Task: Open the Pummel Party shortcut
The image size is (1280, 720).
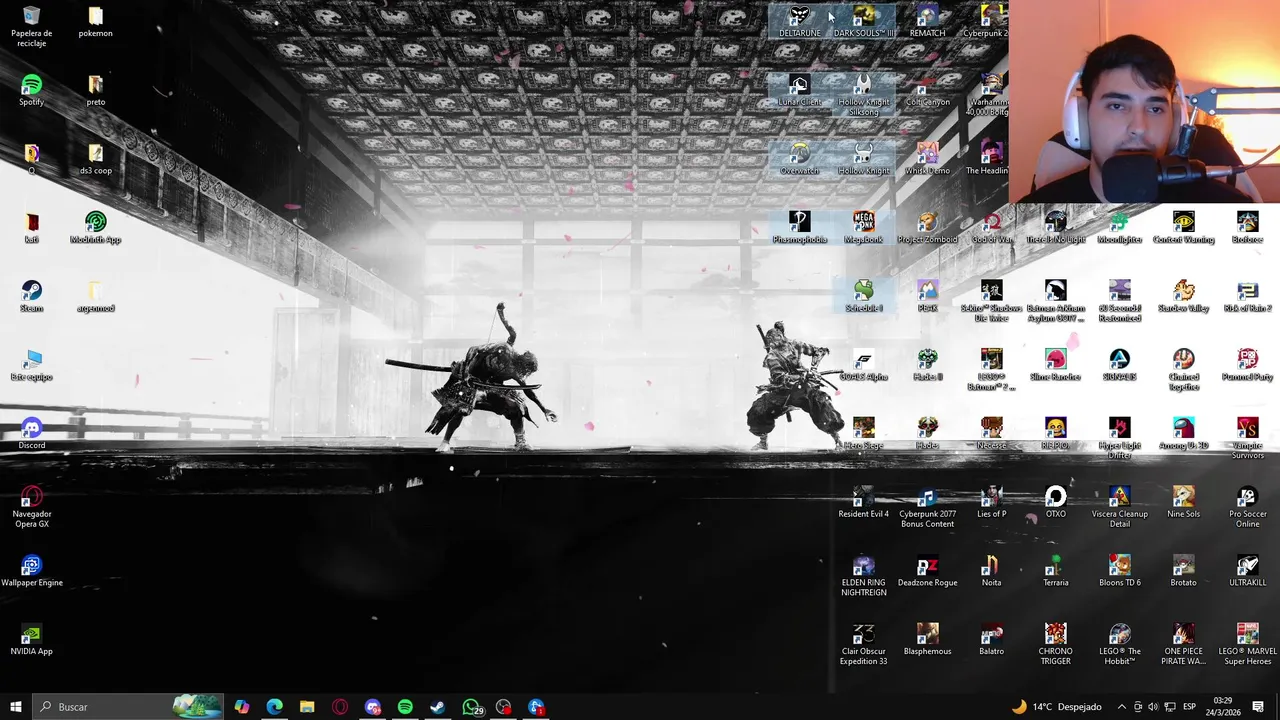Action: (1247, 365)
